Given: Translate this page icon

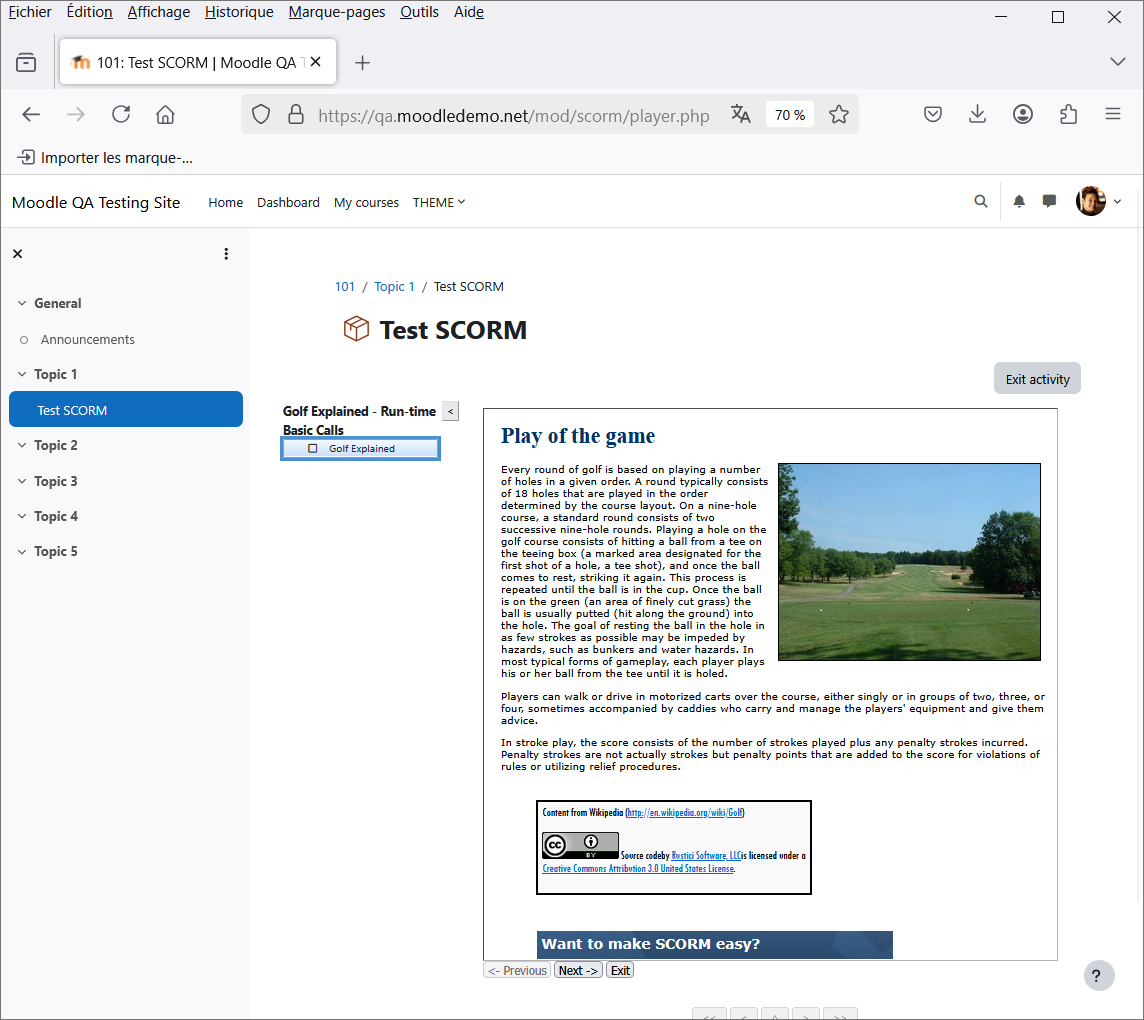Looking at the screenshot, I should [741, 115].
